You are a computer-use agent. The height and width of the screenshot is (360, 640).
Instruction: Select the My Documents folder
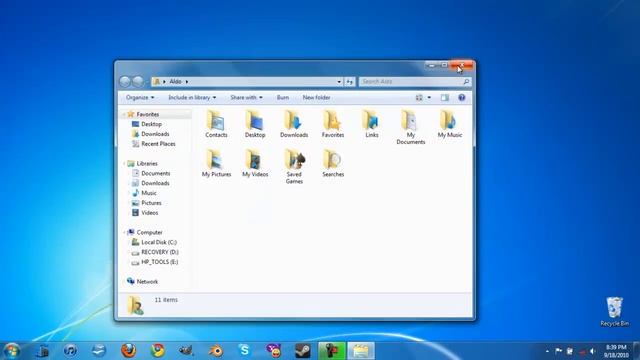click(x=411, y=127)
